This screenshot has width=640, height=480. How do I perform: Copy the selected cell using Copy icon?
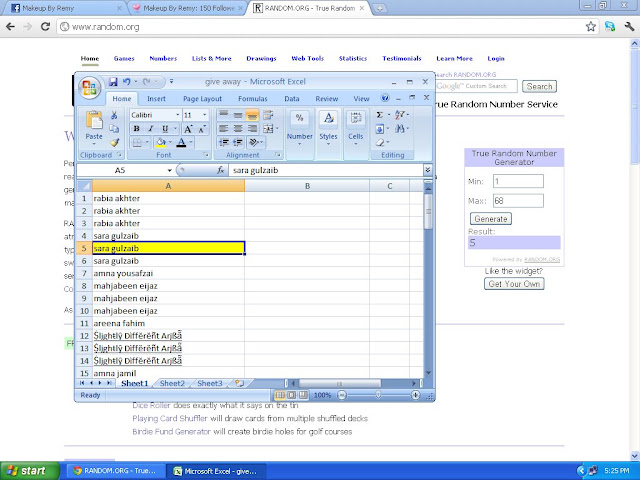pyautogui.click(x=114, y=129)
